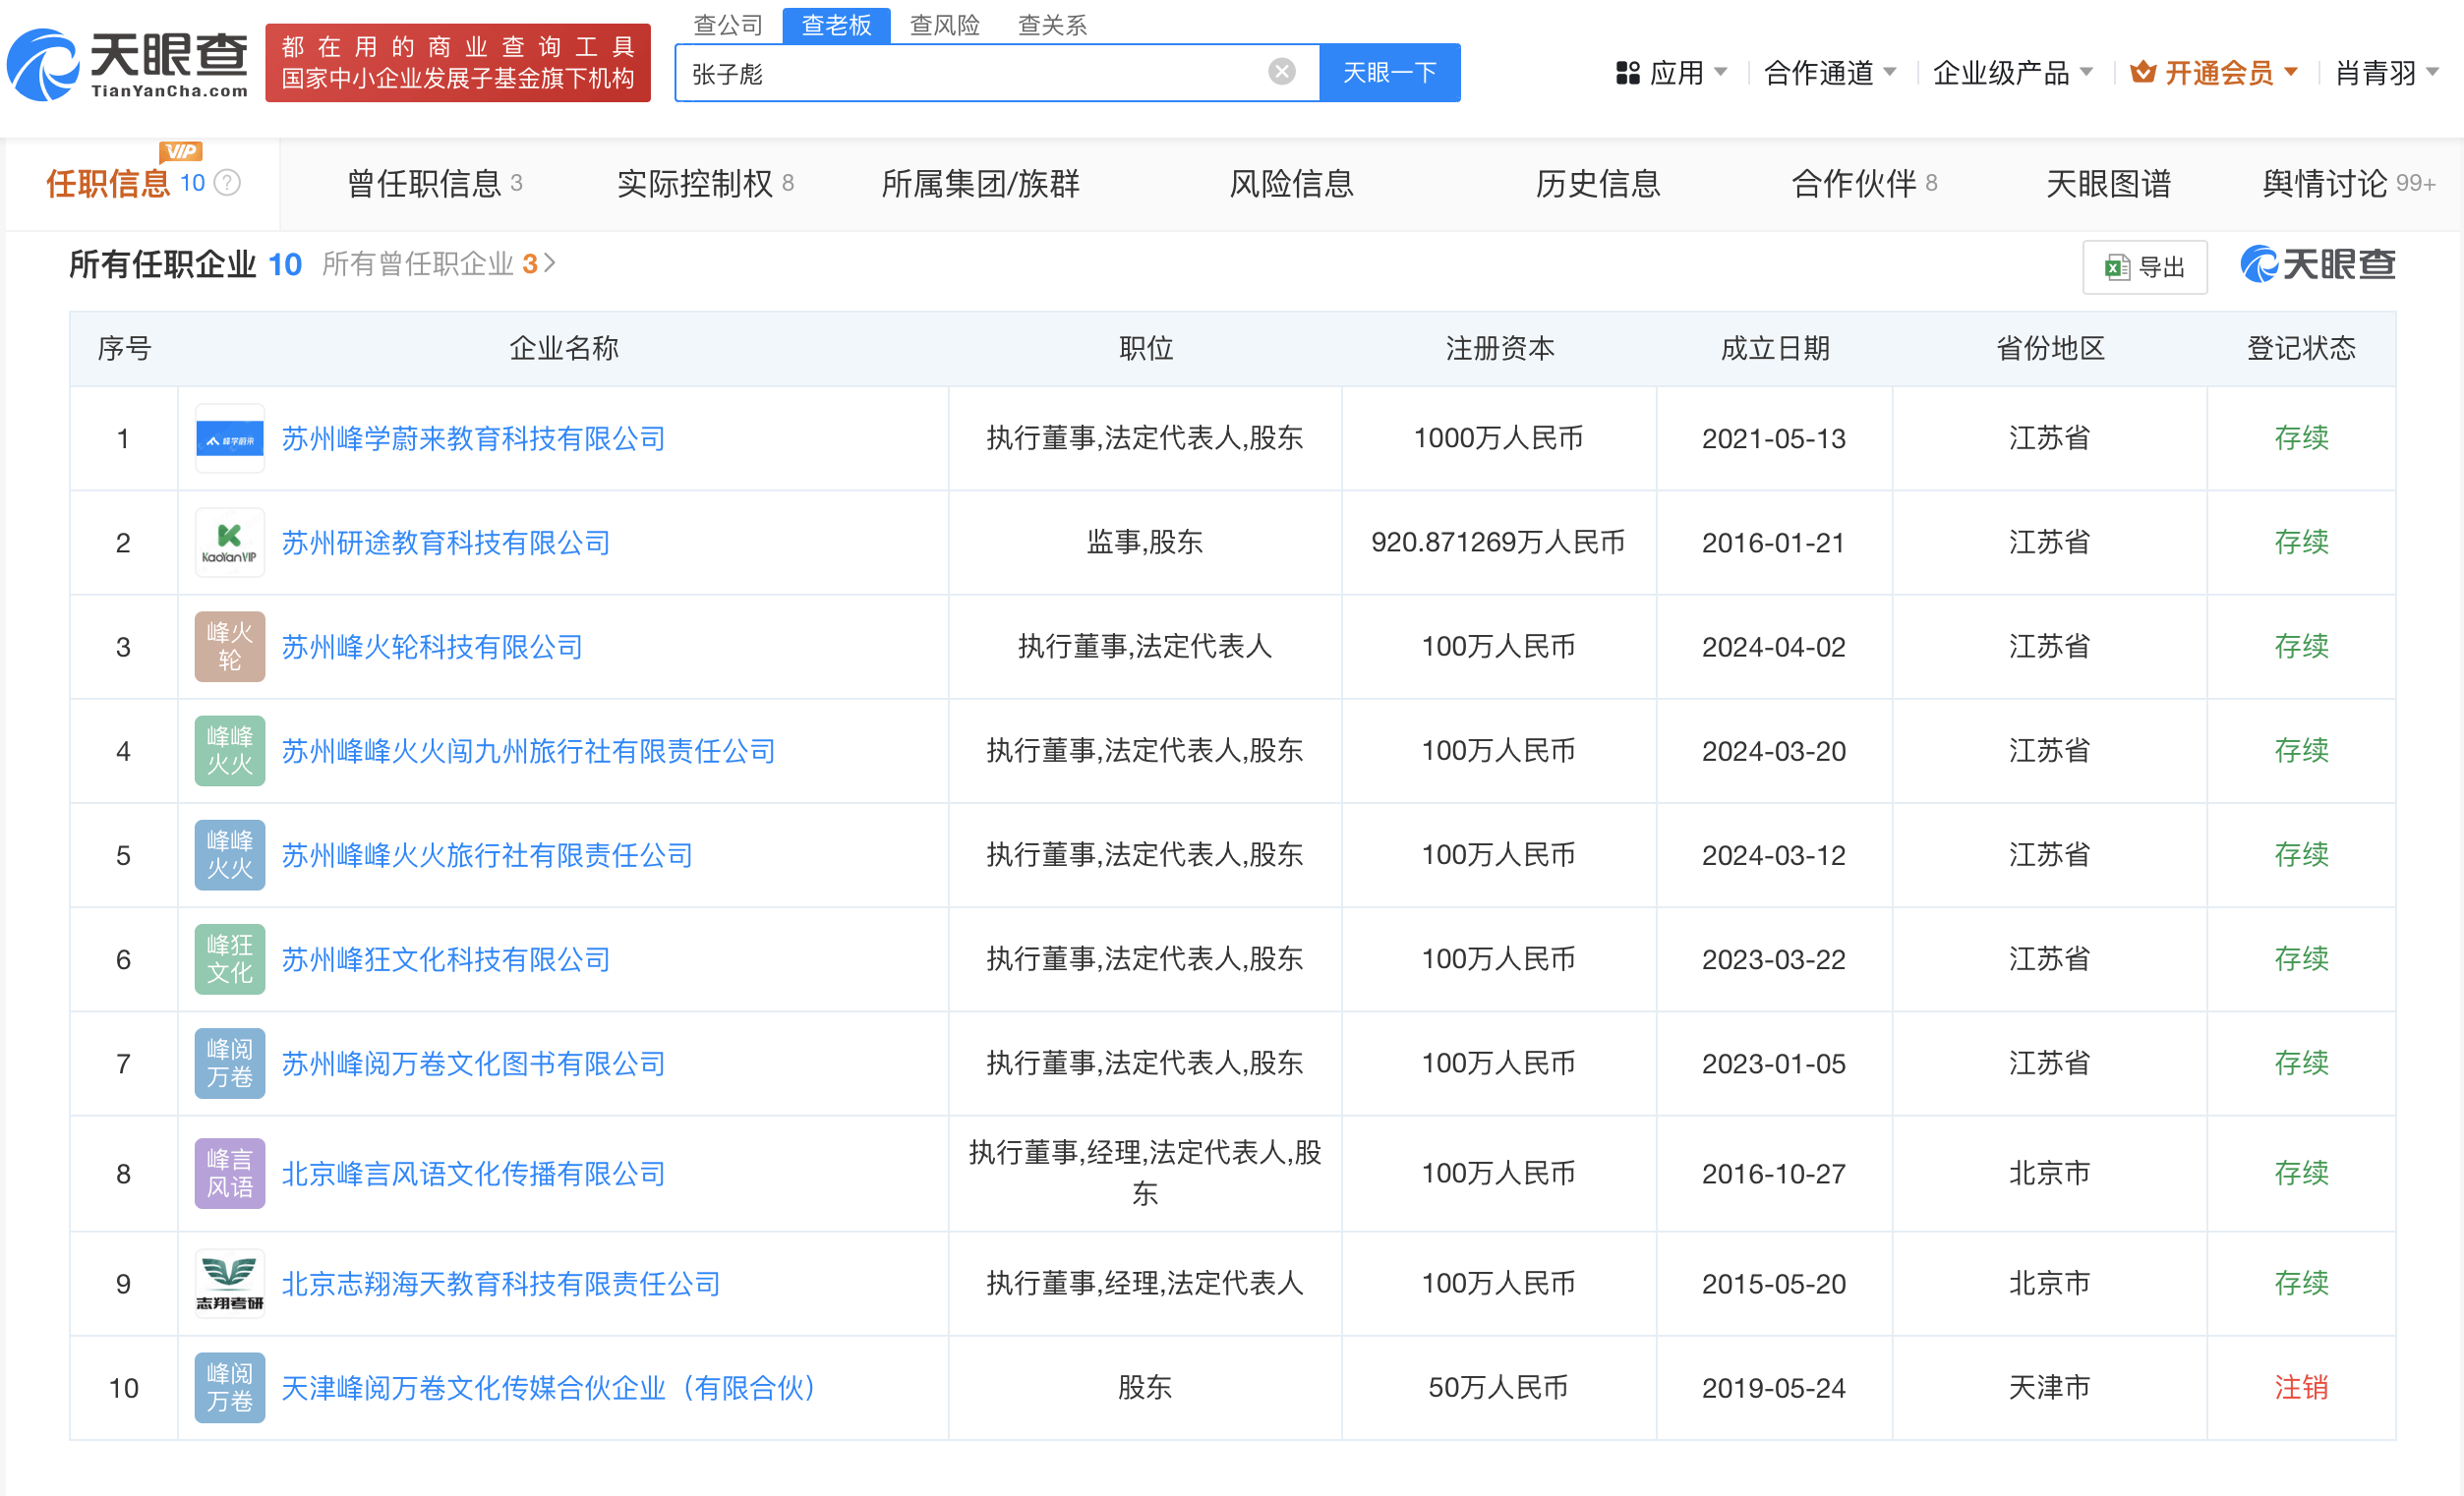Click logo of 苏州峰峰火火旅行社有限责任公司
The width and height of the screenshot is (2464, 1496).
coord(230,854)
